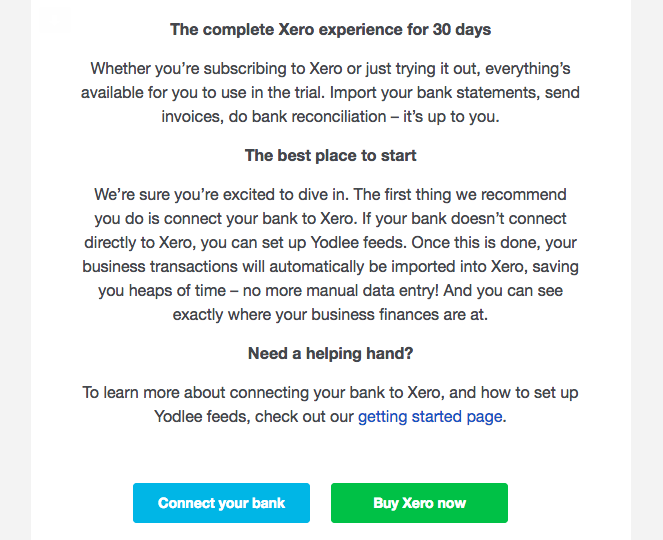The image size is (663, 540).
Task: Click the words no more manual data entry
Action: click(x=340, y=291)
